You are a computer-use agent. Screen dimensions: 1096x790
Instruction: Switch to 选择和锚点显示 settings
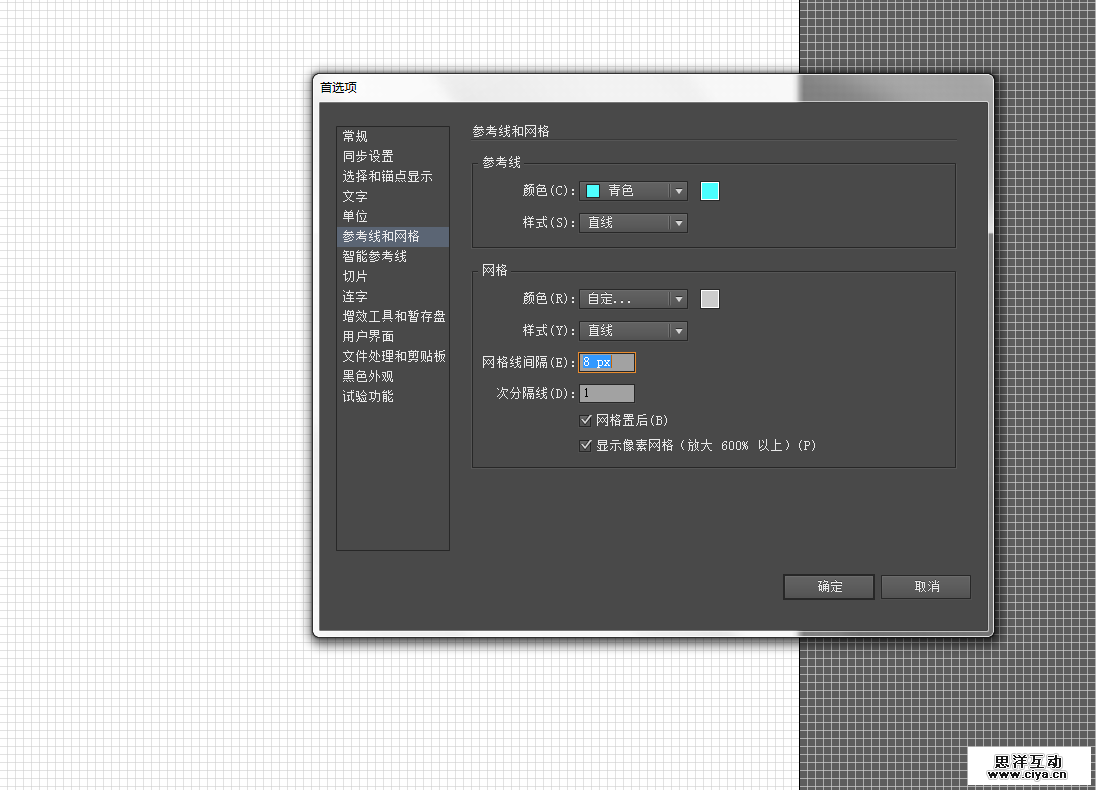(x=388, y=176)
